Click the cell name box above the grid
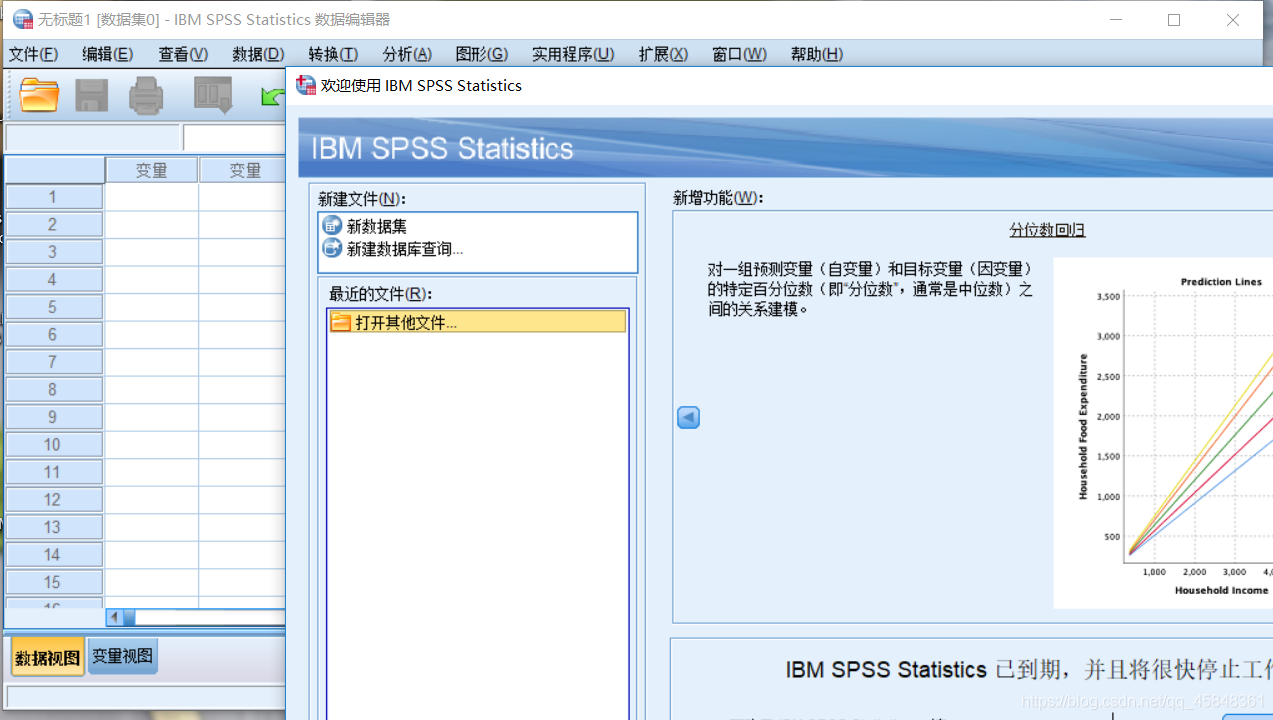The width and height of the screenshot is (1273, 720). coord(92,137)
